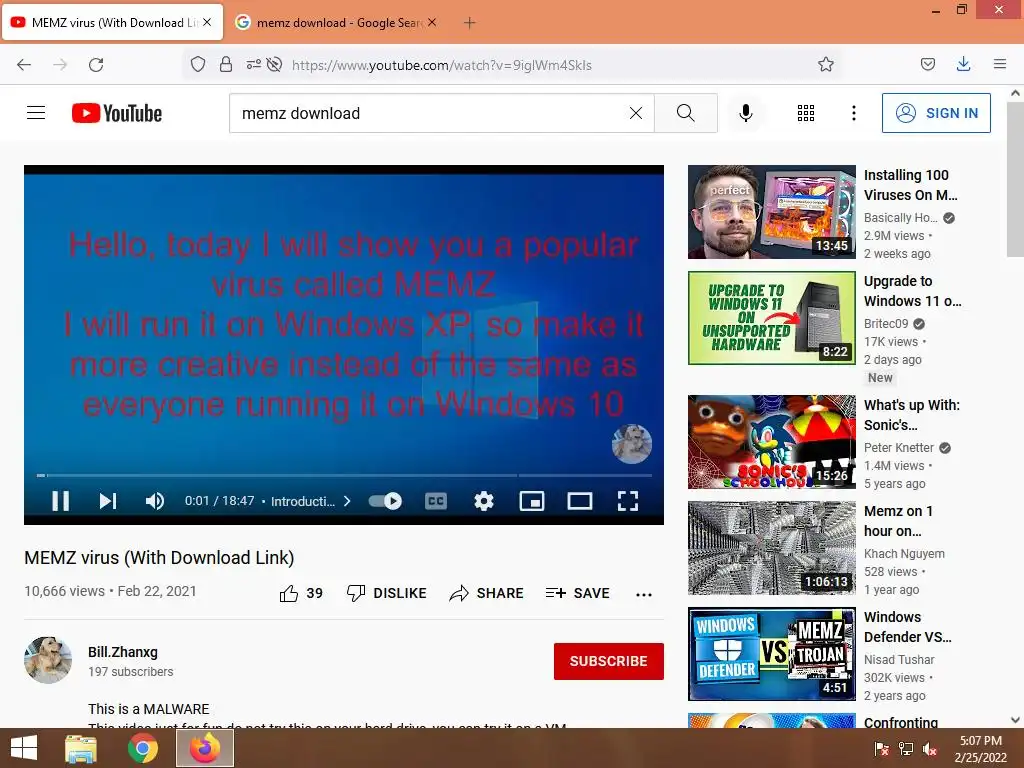Open File Explorer from taskbar
The height and width of the screenshot is (768, 1024).
tap(82, 748)
